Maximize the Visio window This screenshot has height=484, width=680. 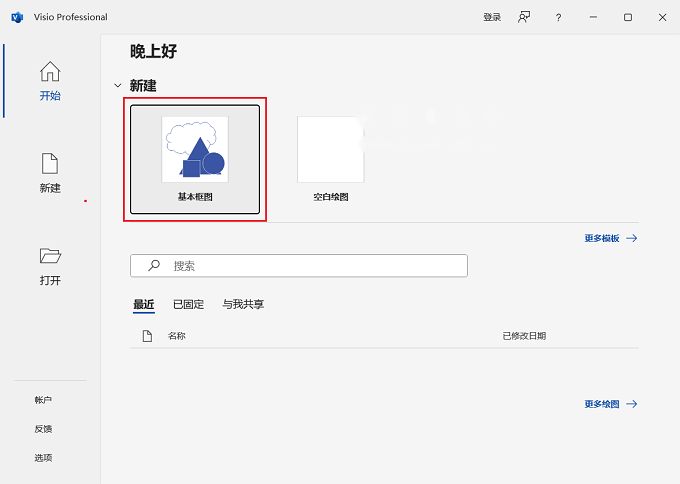pyautogui.click(x=628, y=17)
